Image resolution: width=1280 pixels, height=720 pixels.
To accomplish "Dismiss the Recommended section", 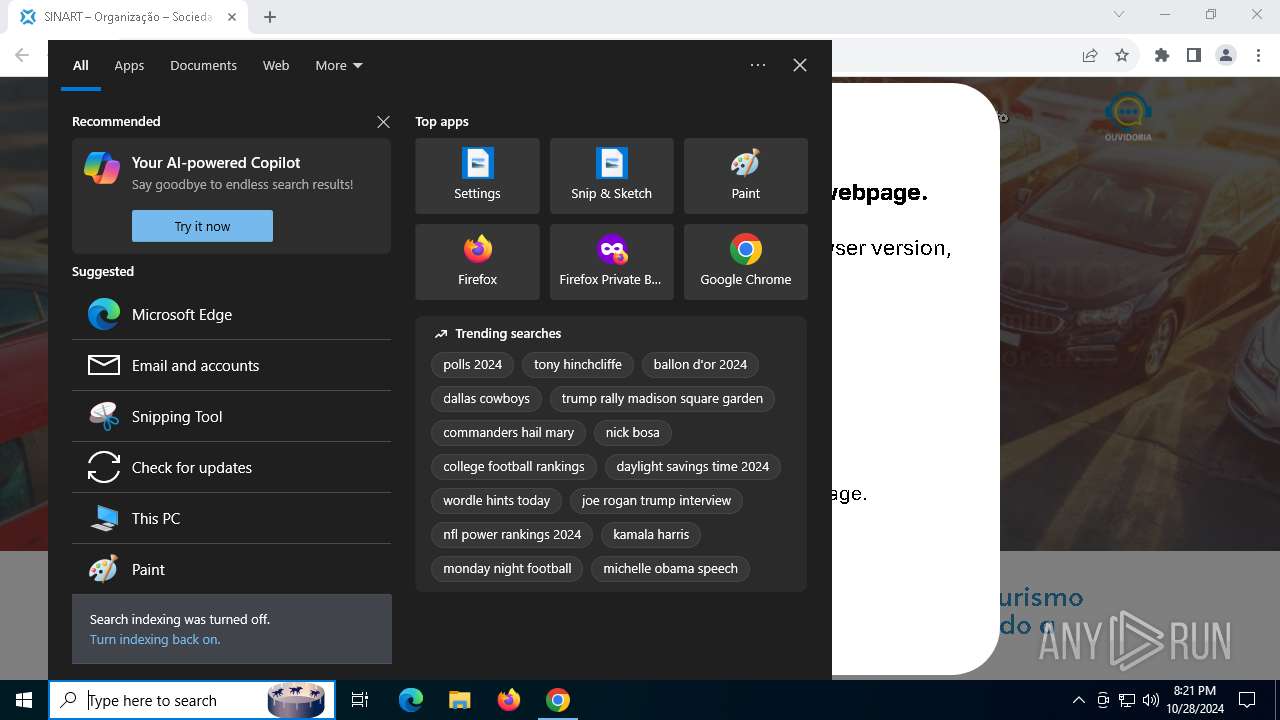I will [x=383, y=121].
